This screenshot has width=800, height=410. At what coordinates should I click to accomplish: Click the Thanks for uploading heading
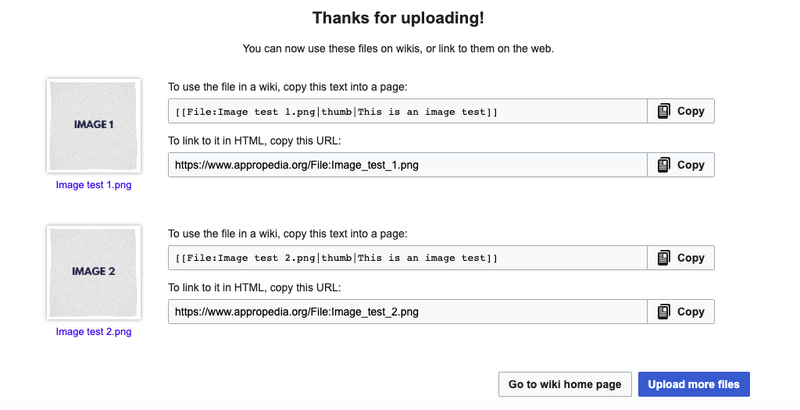point(398,18)
